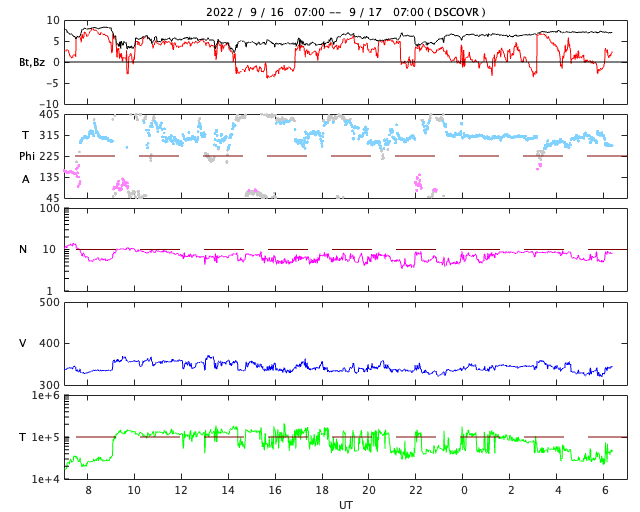Viewport: 640px width, 512px height.
Task: Click the N density axis label
Action: (23, 249)
